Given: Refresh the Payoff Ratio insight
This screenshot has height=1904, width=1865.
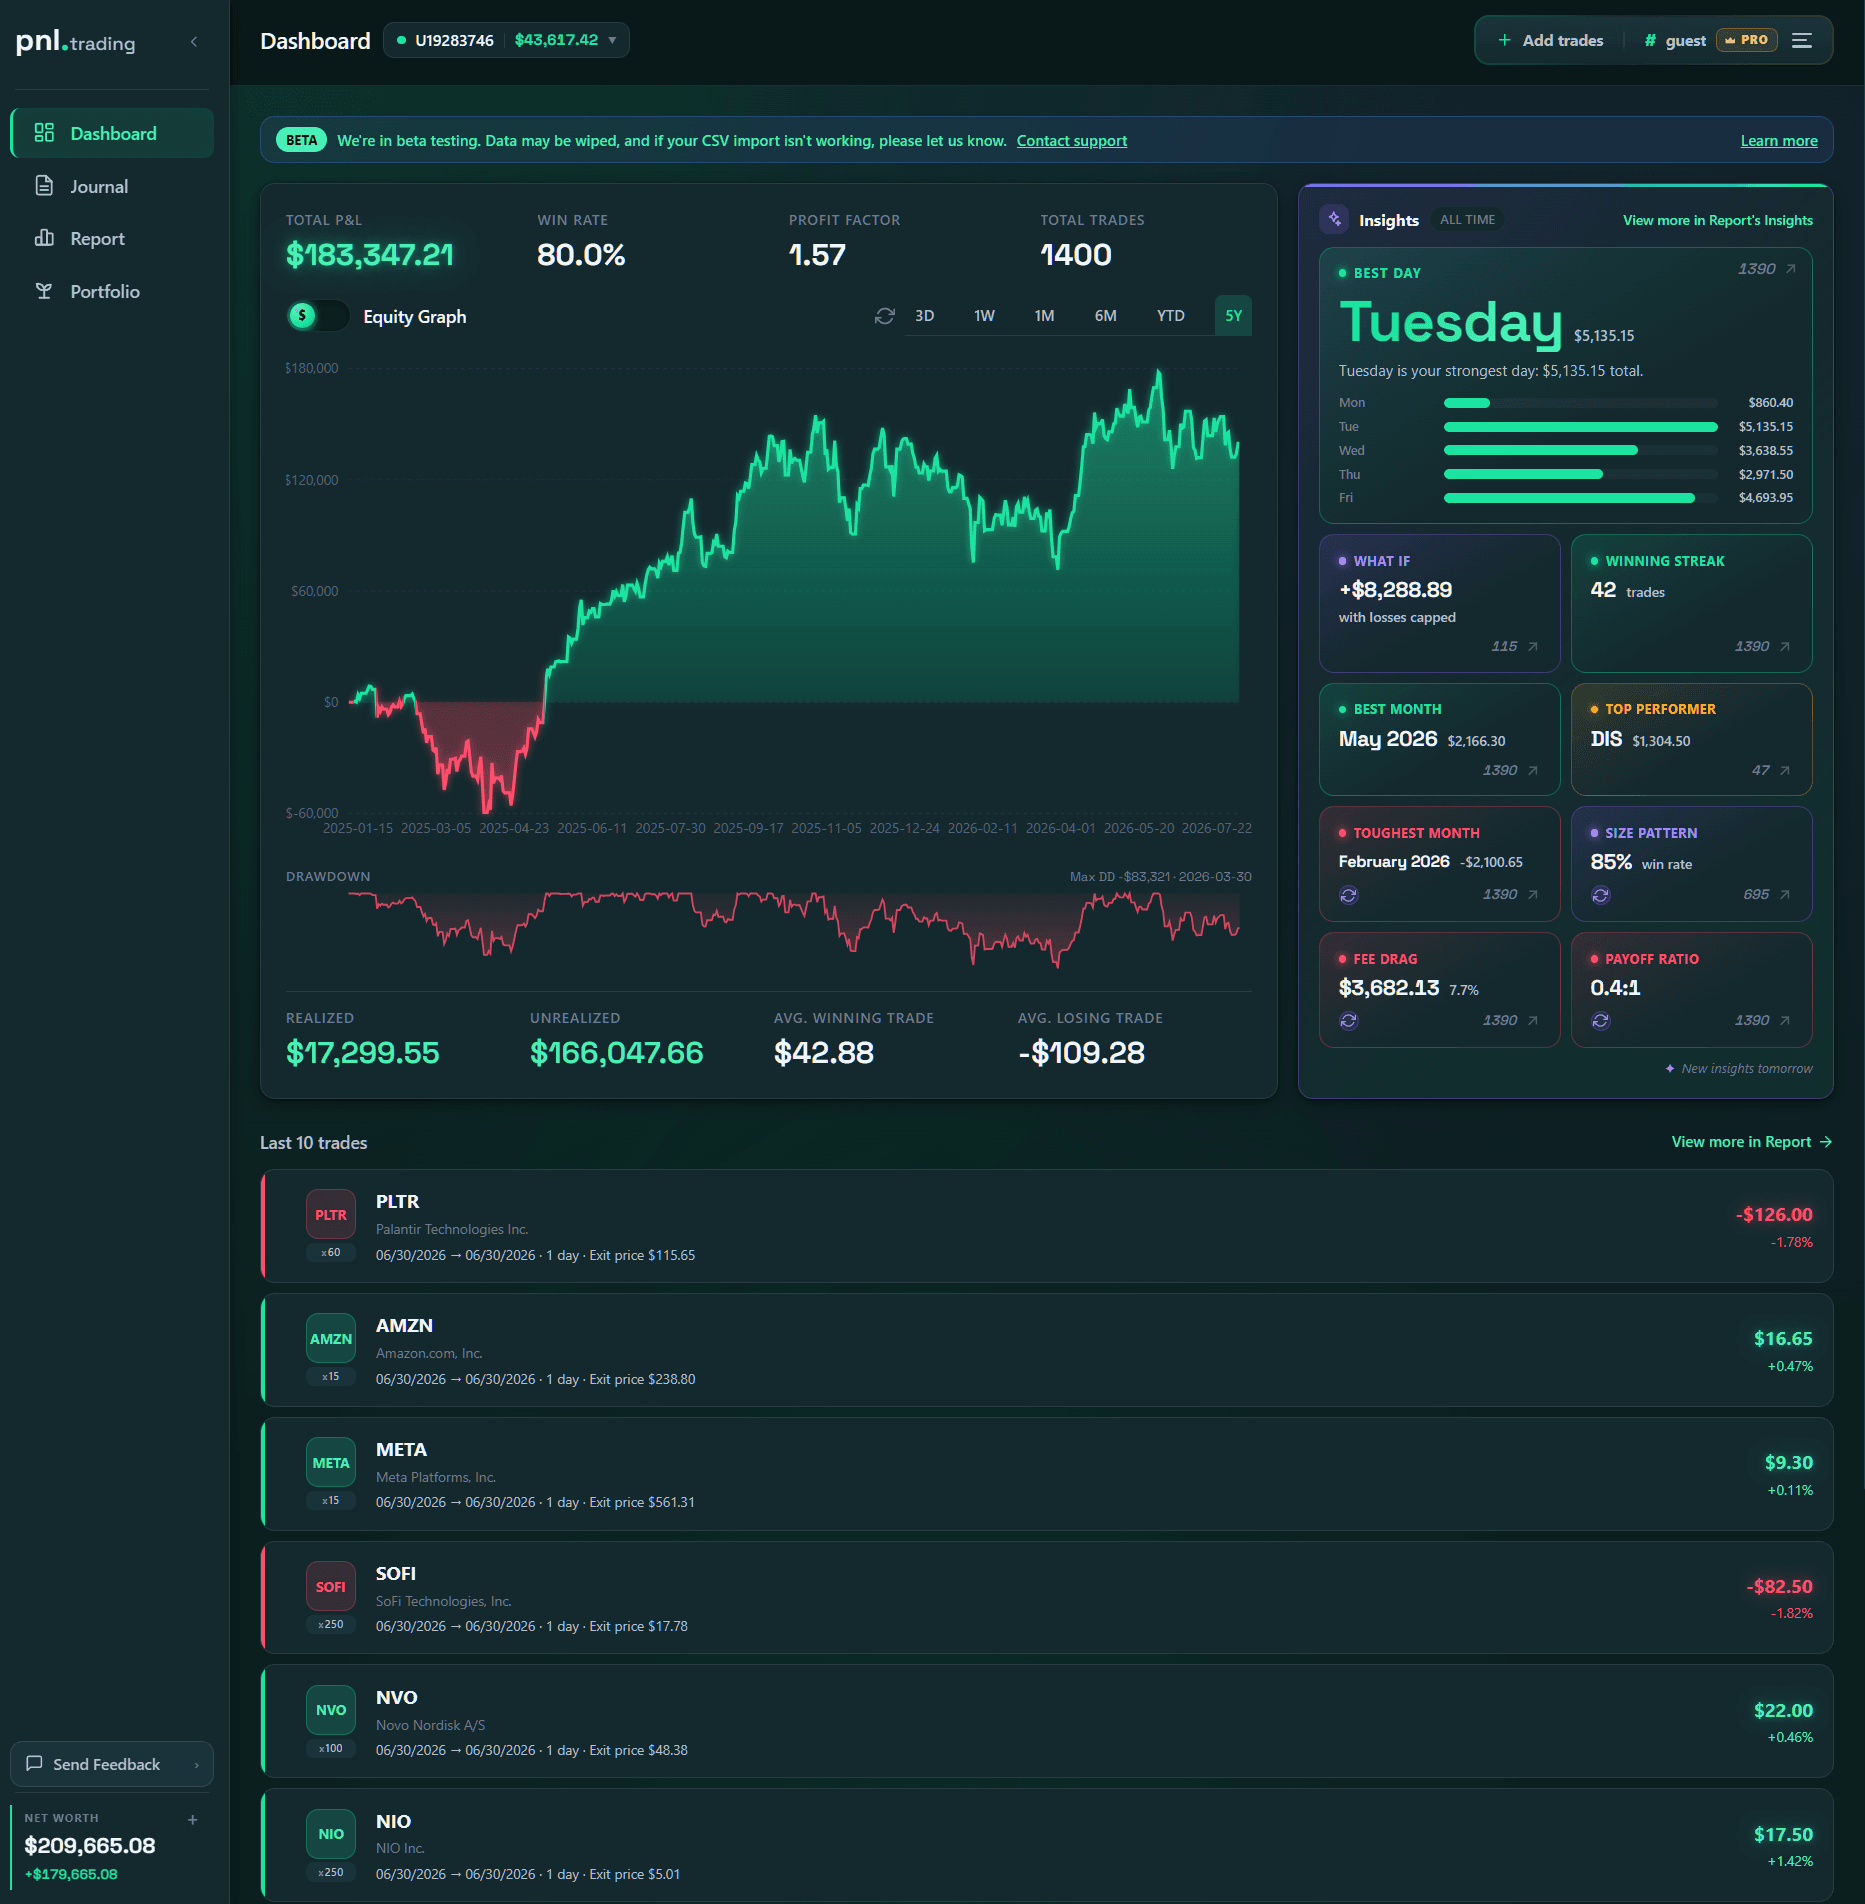Looking at the screenshot, I should [1600, 1021].
